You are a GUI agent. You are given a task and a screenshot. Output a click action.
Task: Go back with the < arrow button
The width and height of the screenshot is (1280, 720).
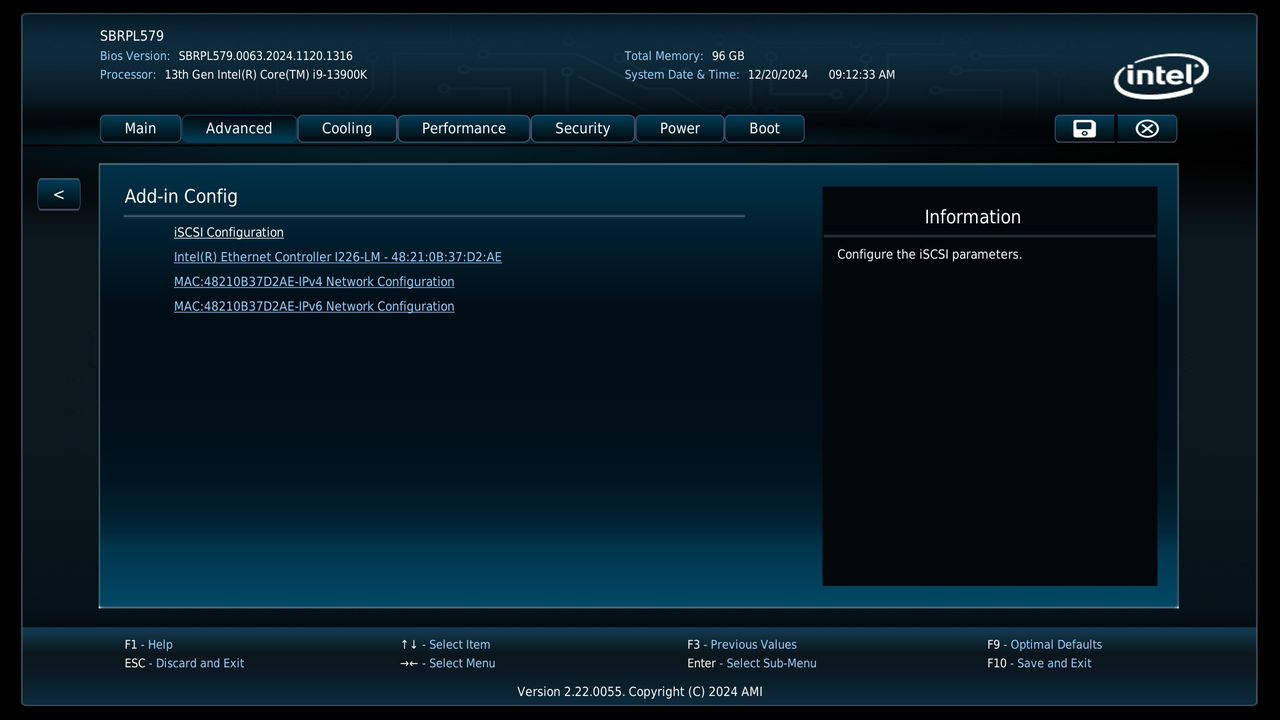59,194
